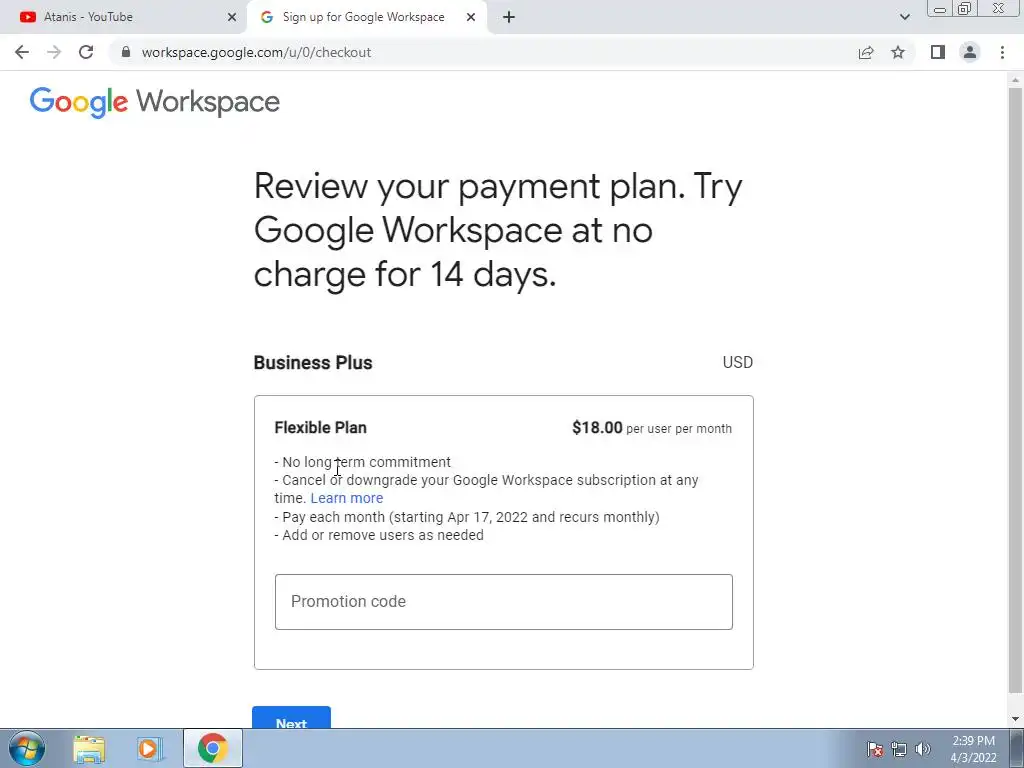Screen dimensions: 1024x768
Task: Share this page using the share icon
Action: click(866, 52)
